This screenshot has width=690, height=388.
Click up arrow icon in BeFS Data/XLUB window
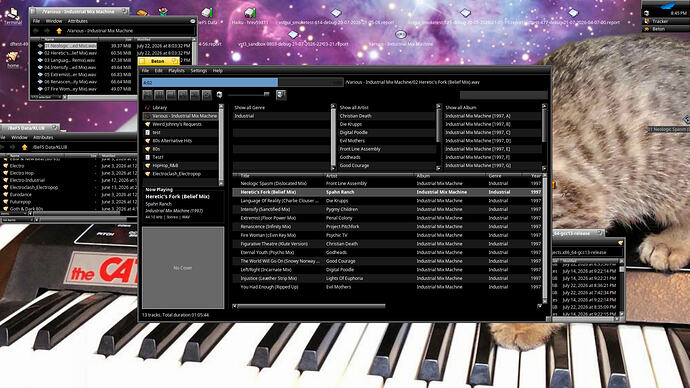(x=24, y=147)
